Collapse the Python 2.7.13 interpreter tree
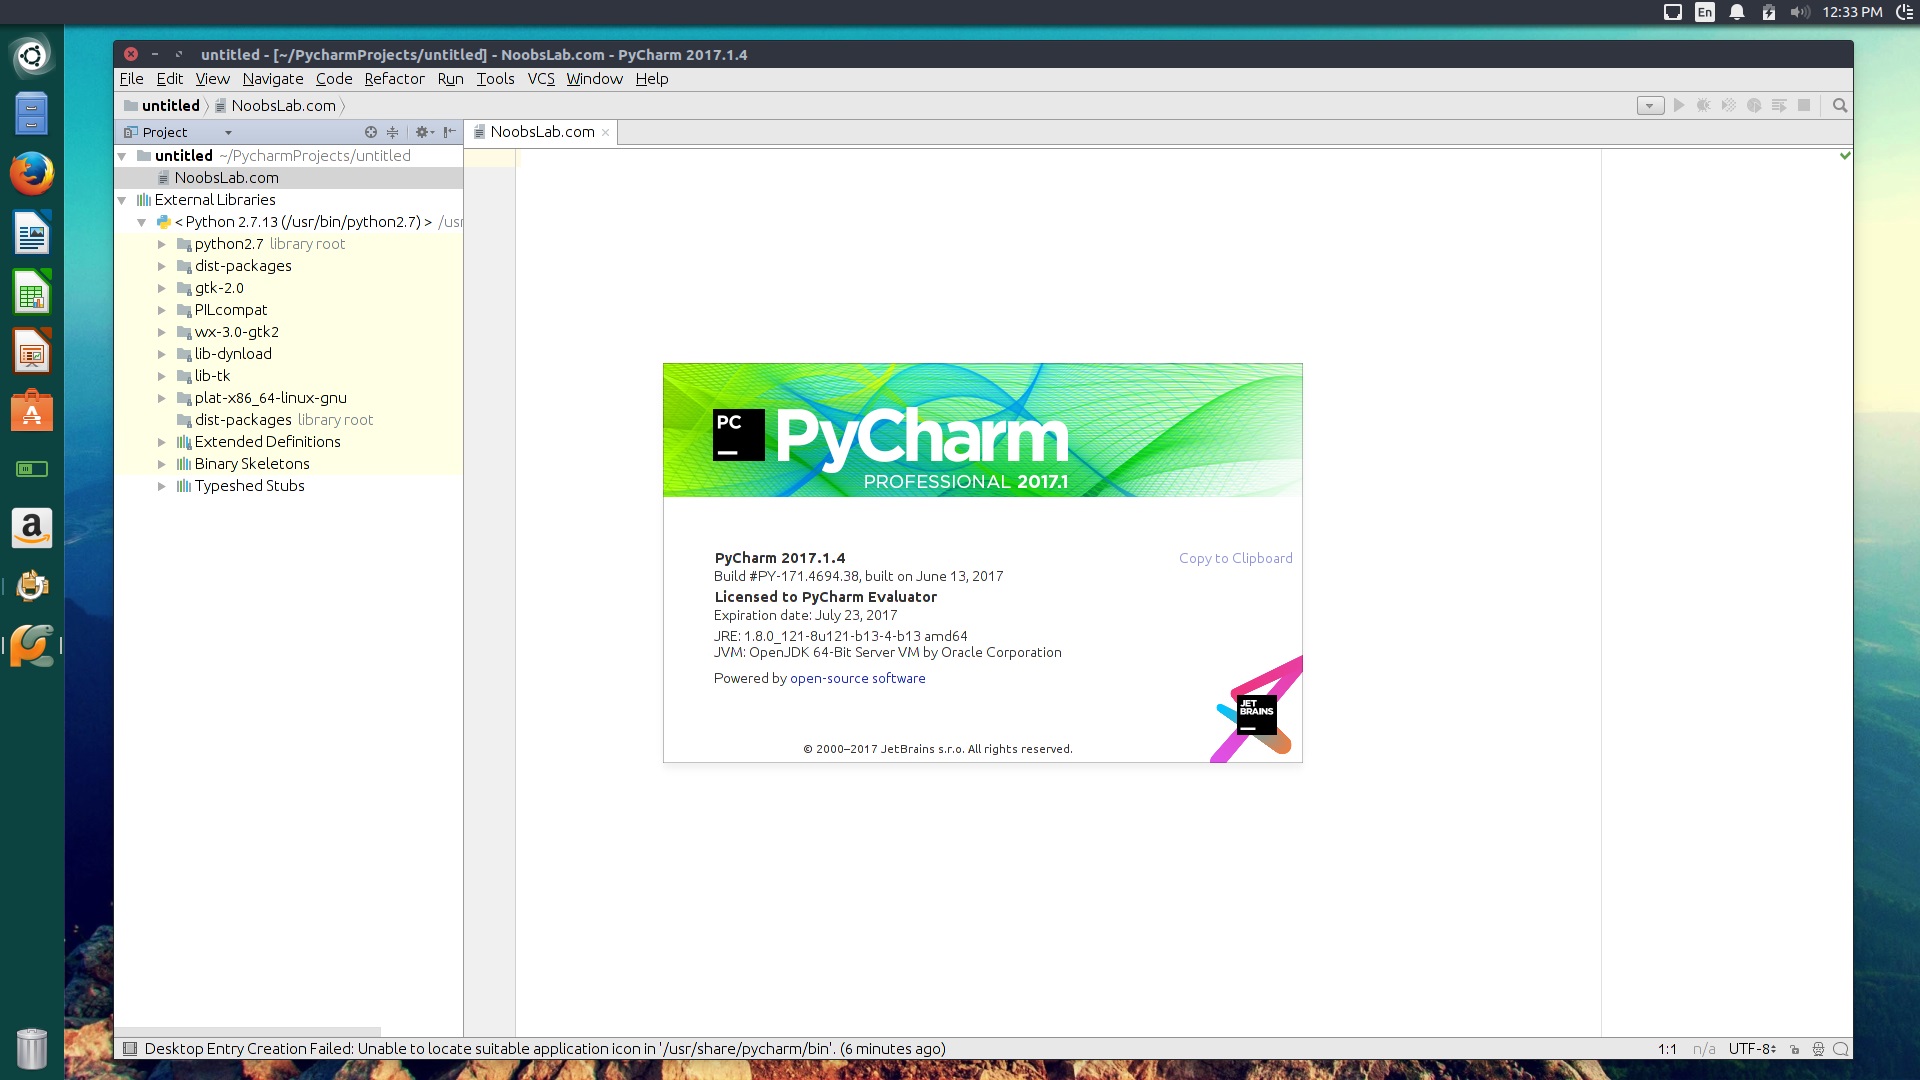The height and width of the screenshot is (1080, 1920). coord(141,222)
